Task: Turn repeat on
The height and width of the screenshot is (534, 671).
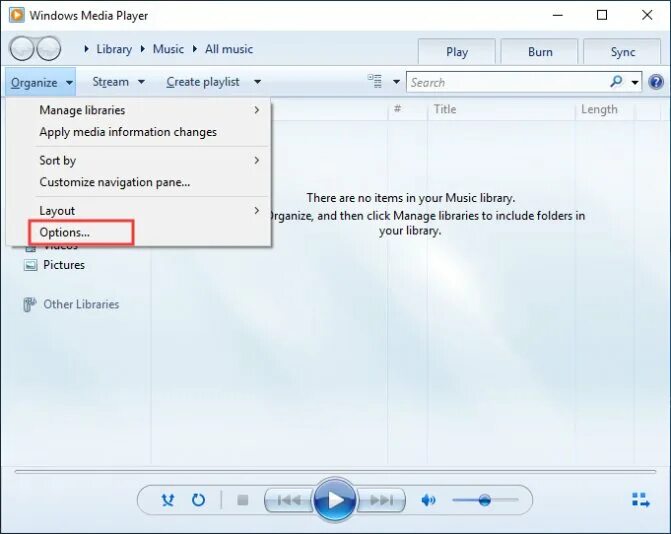Action: (x=198, y=500)
